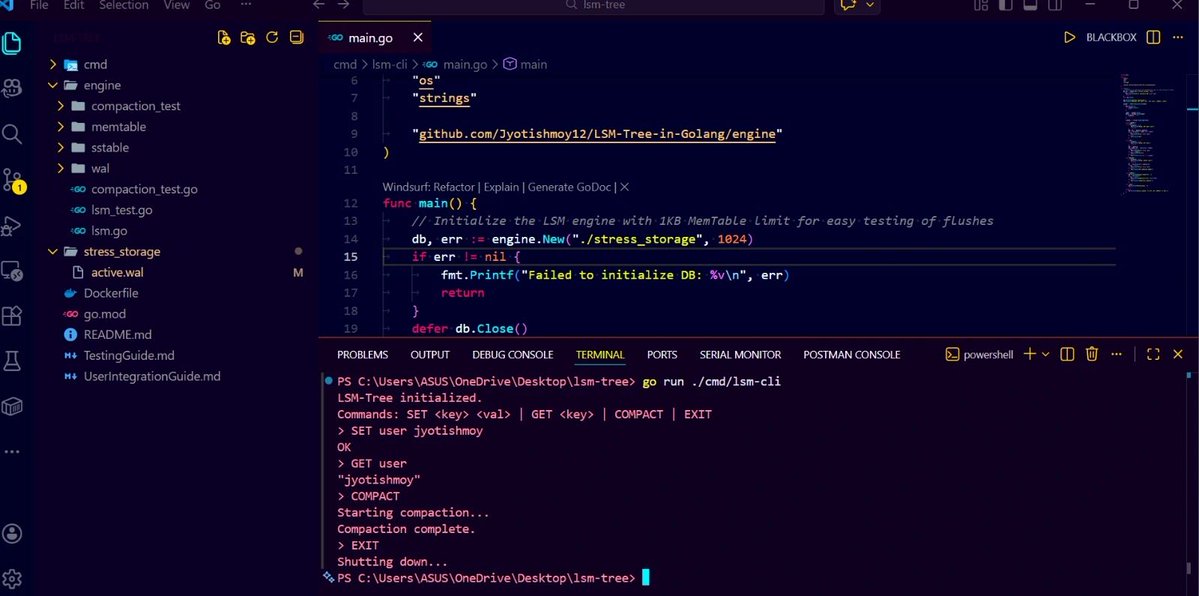This screenshot has width=1199, height=596.
Task: Open the terminal launch profile dropdown arrow
Action: [x=1046, y=354]
